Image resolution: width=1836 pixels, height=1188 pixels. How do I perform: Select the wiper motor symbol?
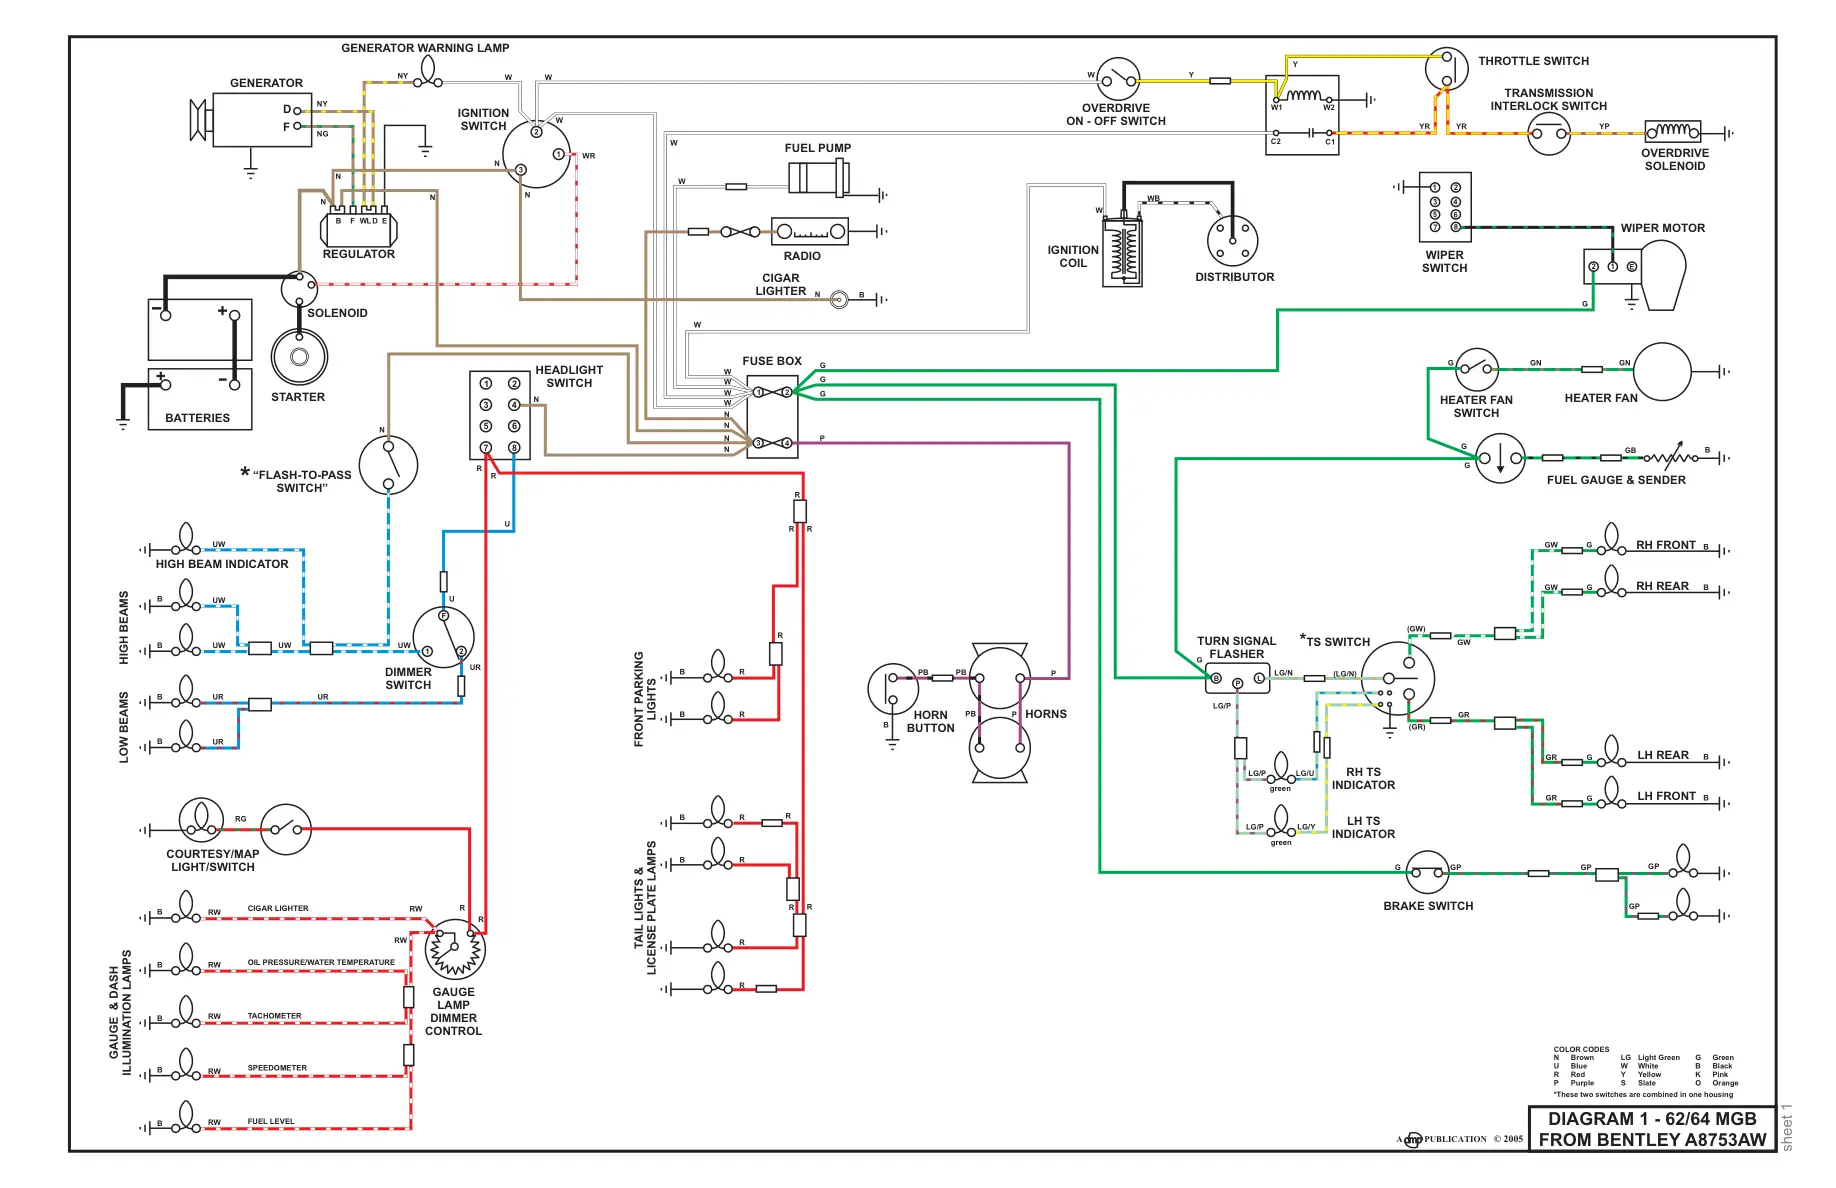[1636, 275]
